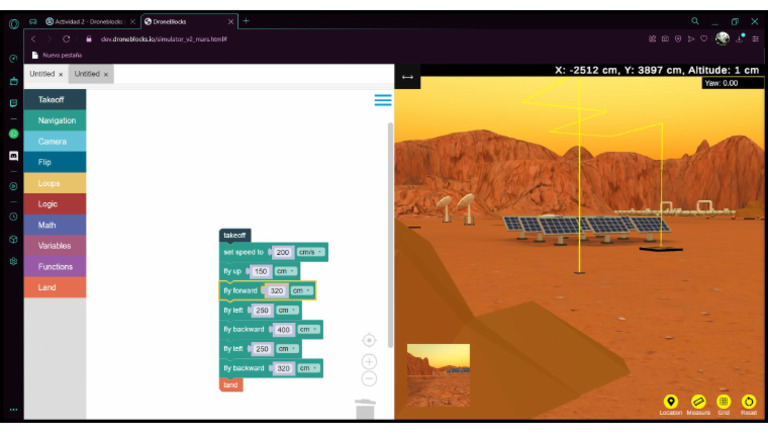Select the Measure ruler tool

698,402
